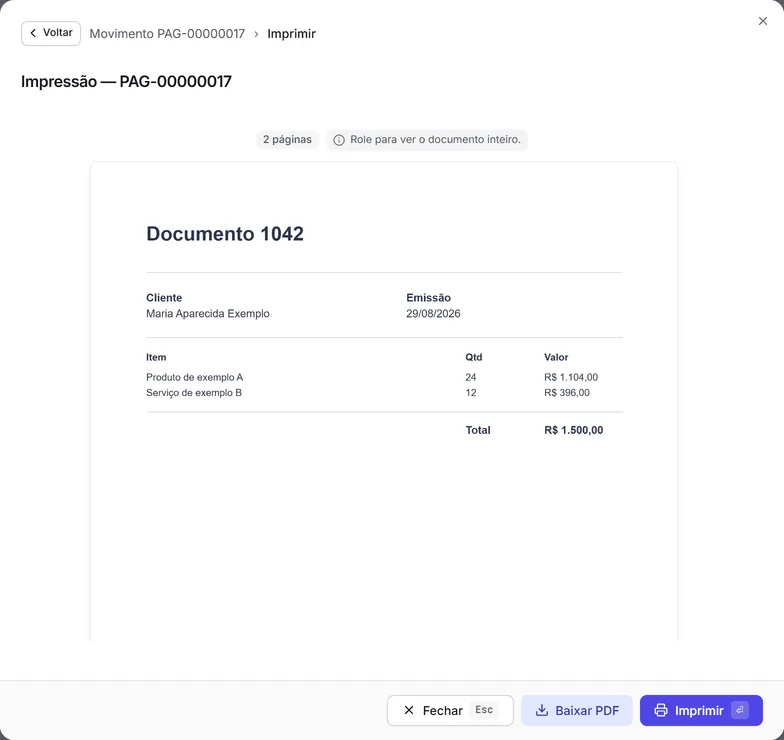Screen dimensions: 784x740
Task: Select the Imprimir breadcrumb item
Action: coord(292,34)
